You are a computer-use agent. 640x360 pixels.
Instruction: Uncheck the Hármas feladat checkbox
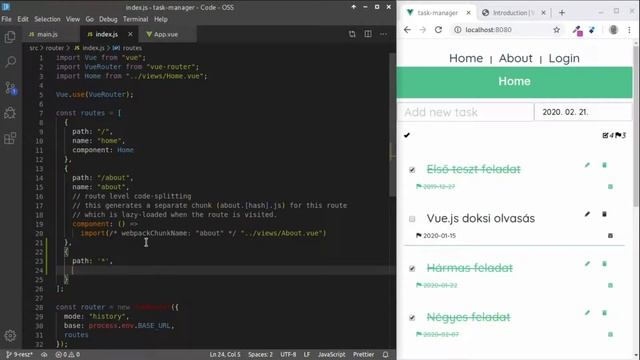click(412, 269)
